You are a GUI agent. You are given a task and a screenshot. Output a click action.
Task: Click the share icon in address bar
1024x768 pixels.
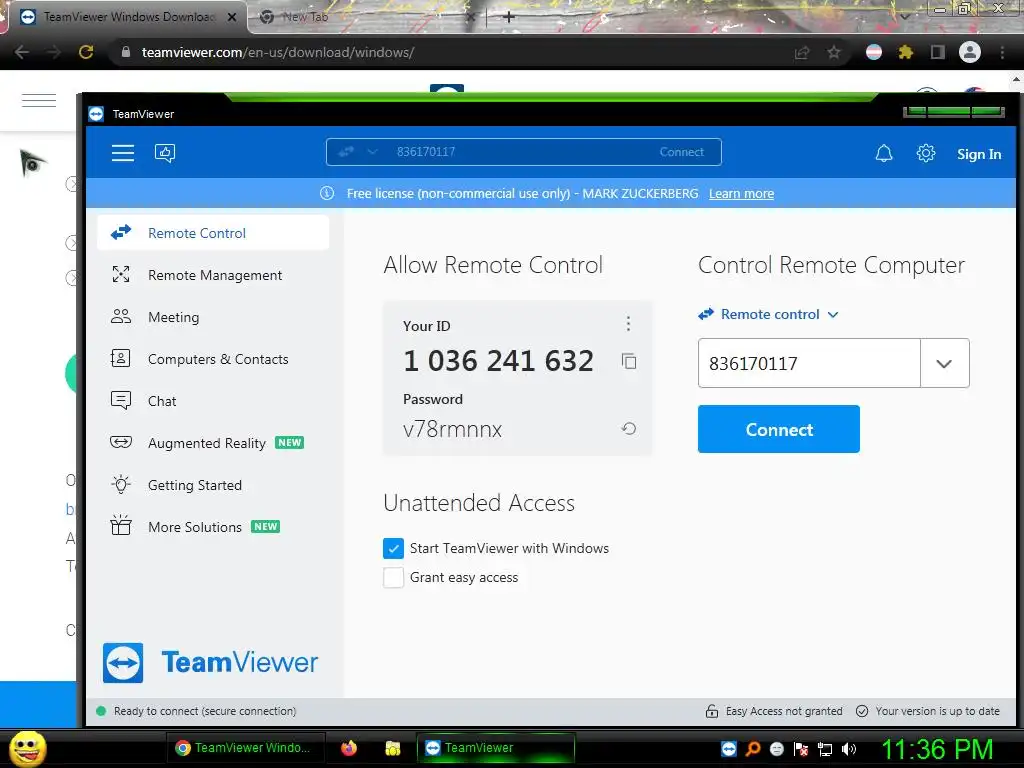[x=802, y=52]
